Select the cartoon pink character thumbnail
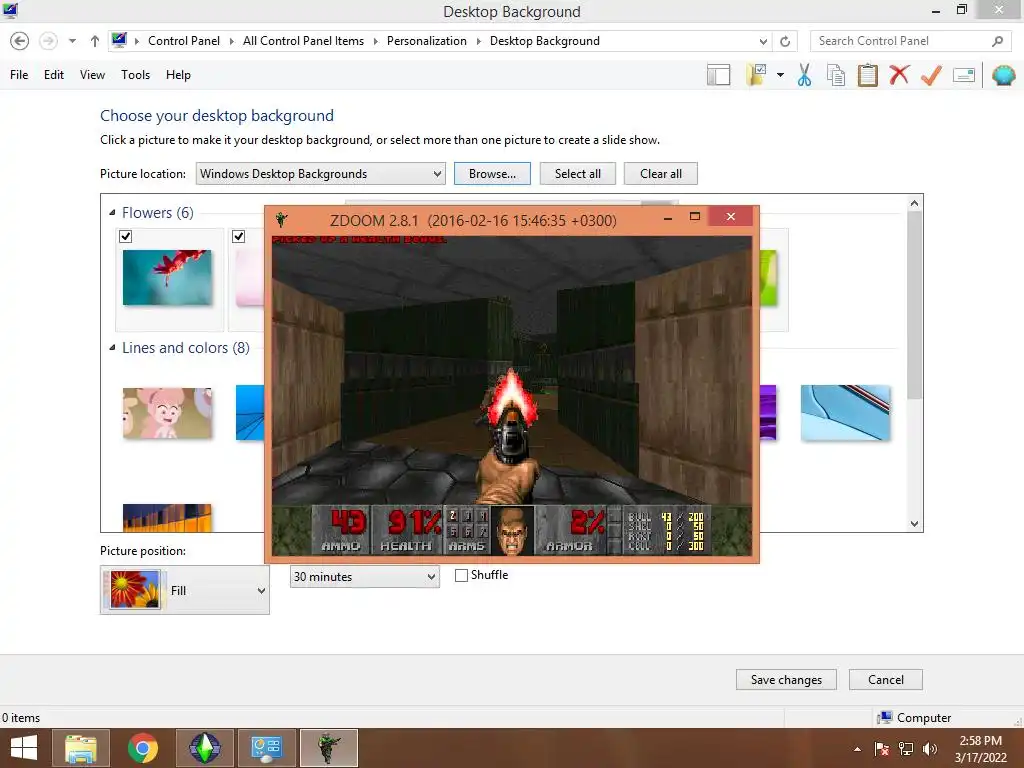Image resolution: width=1024 pixels, height=768 pixels. 167,413
